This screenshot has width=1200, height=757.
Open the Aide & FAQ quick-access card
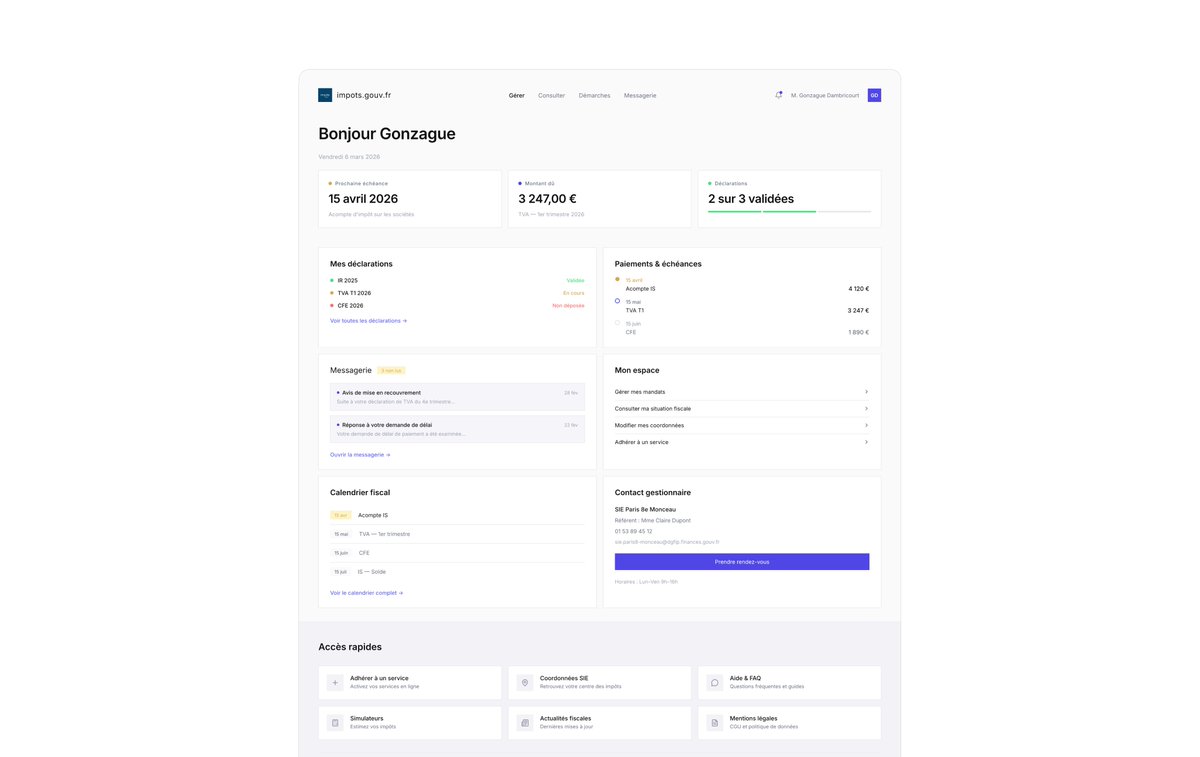789,683
